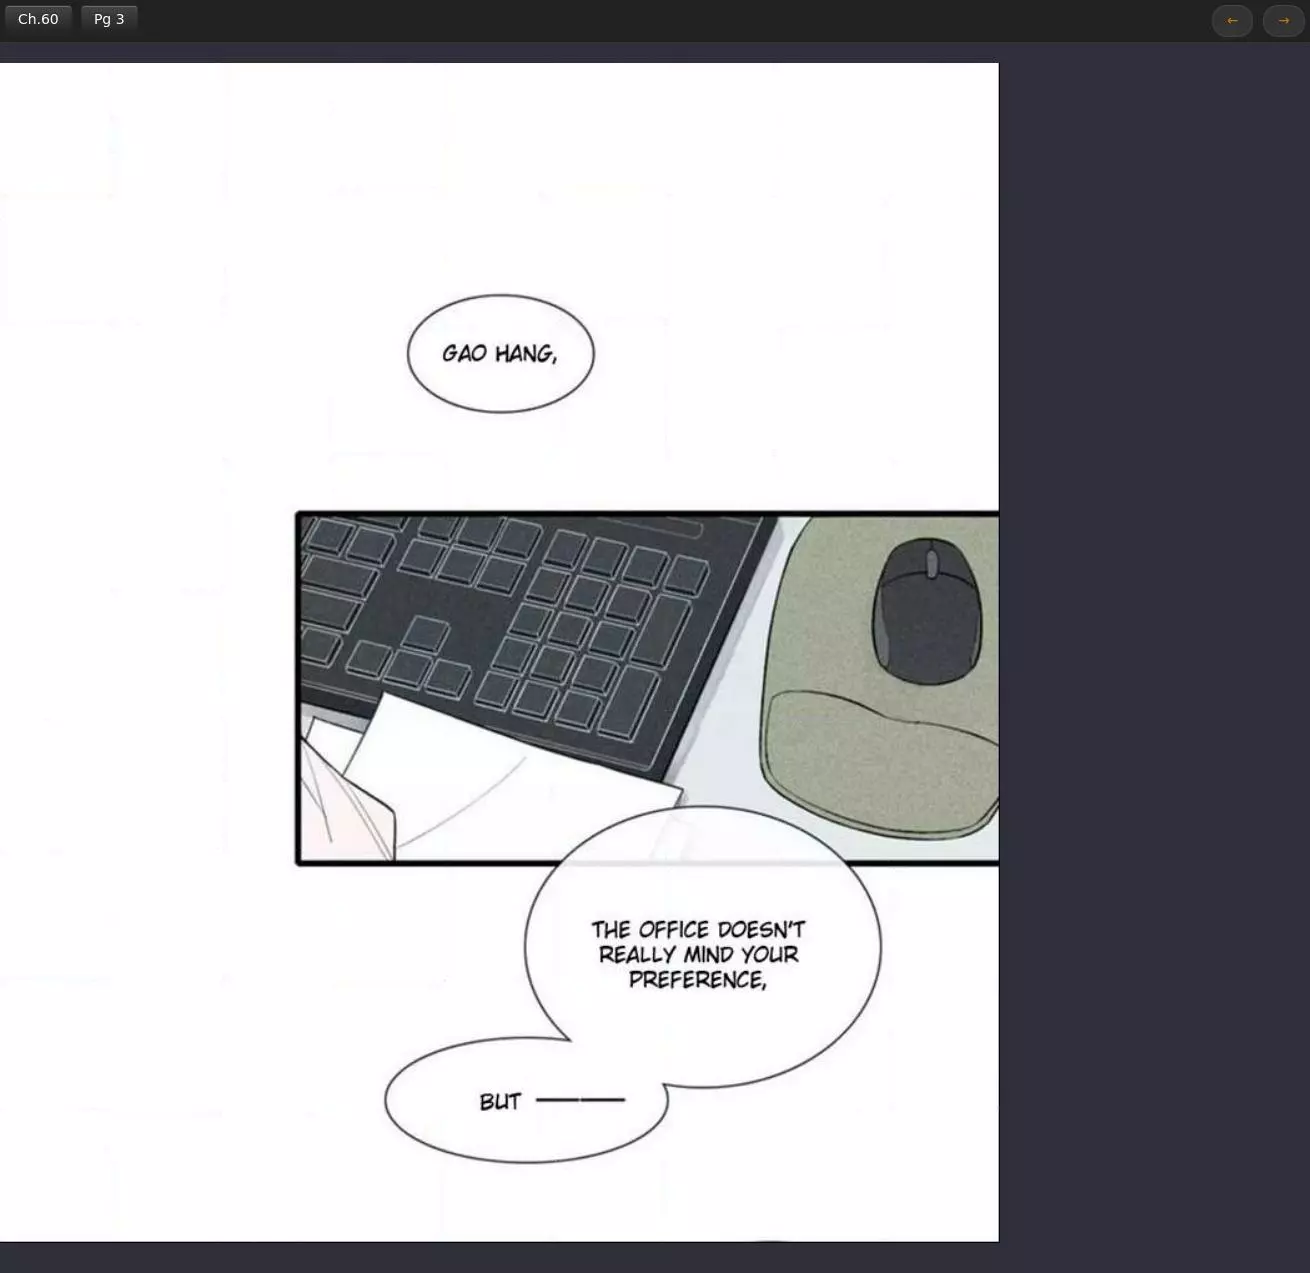Click the 'BUT' speech bubble
The width and height of the screenshot is (1310, 1273).
point(526,1101)
